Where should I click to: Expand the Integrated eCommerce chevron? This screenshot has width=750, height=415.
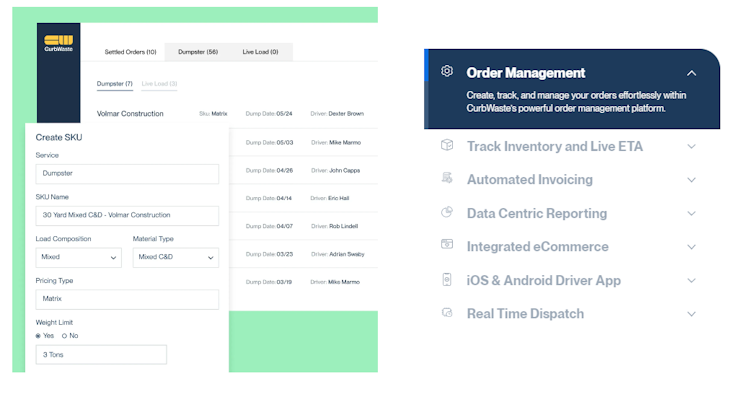[691, 247]
